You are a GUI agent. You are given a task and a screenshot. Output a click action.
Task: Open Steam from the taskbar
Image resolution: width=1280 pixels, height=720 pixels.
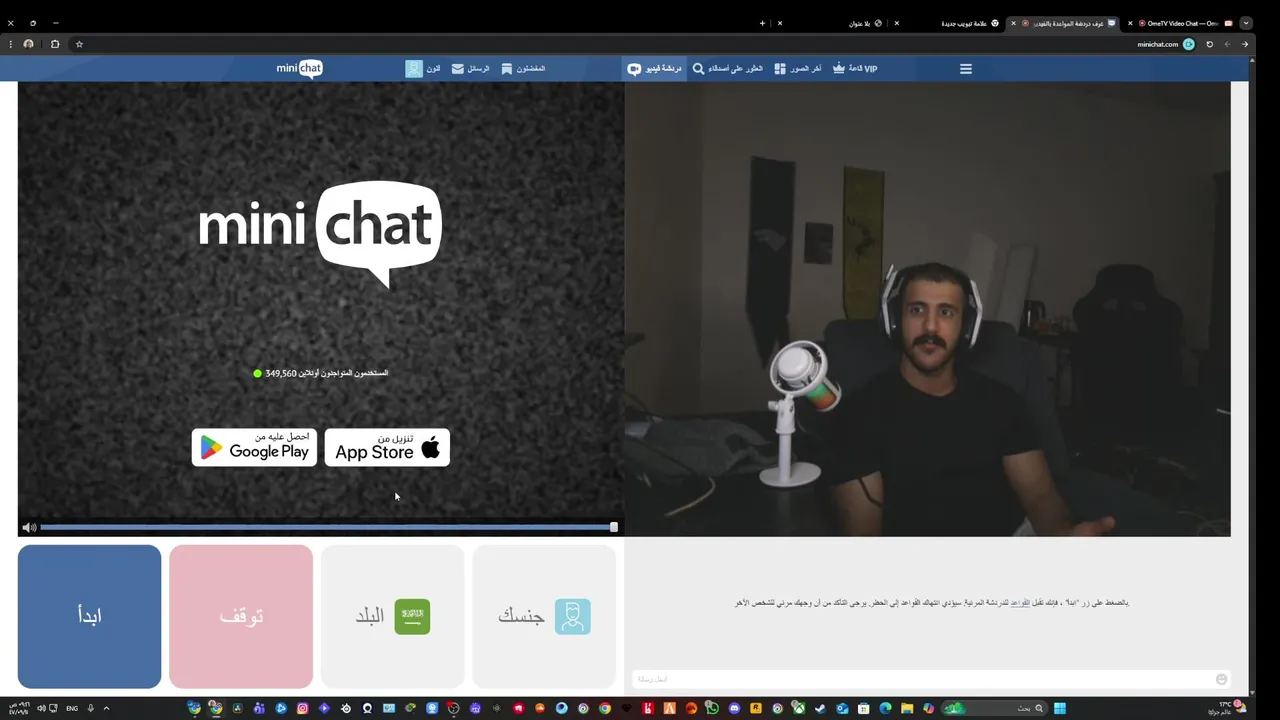pos(821,708)
